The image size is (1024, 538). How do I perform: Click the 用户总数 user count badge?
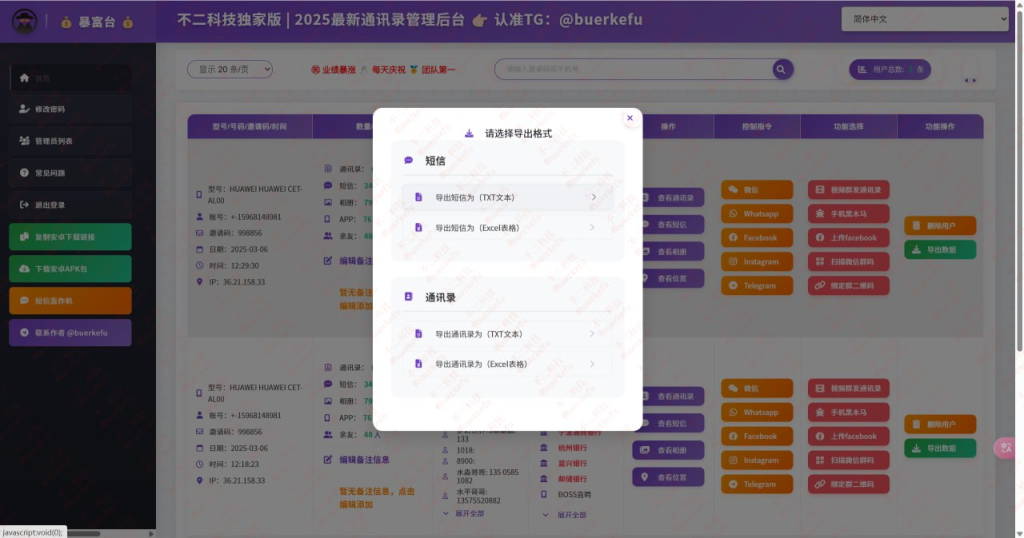coord(890,69)
